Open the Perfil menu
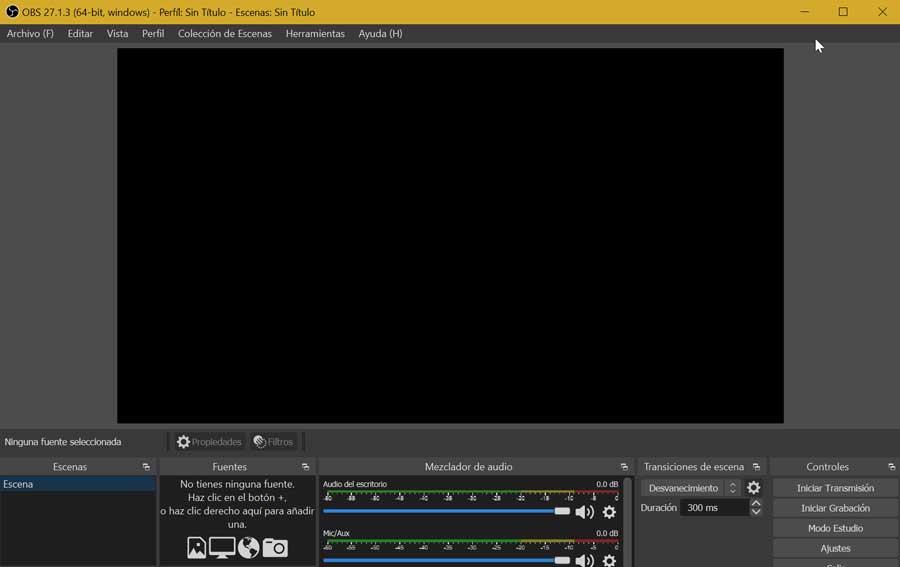Image resolution: width=900 pixels, height=567 pixels. pos(153,34)
